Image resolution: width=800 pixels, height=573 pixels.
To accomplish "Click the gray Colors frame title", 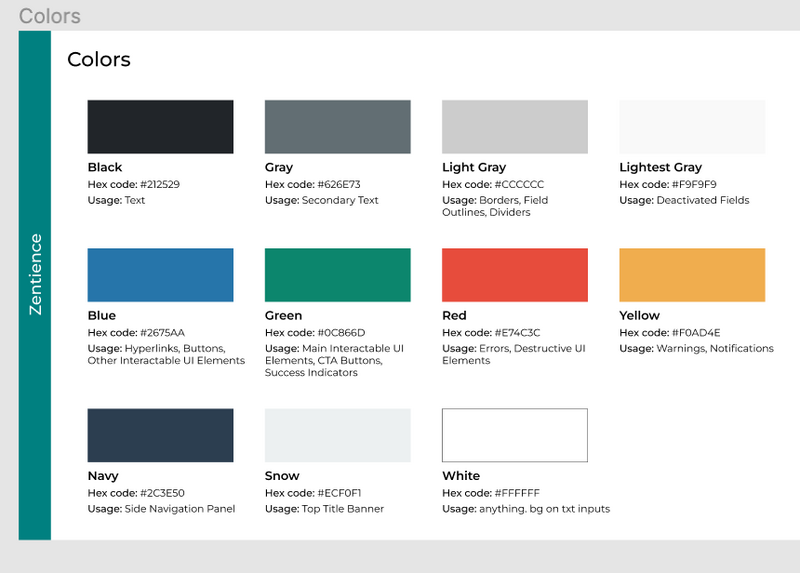I will click(x=49, y=16).
